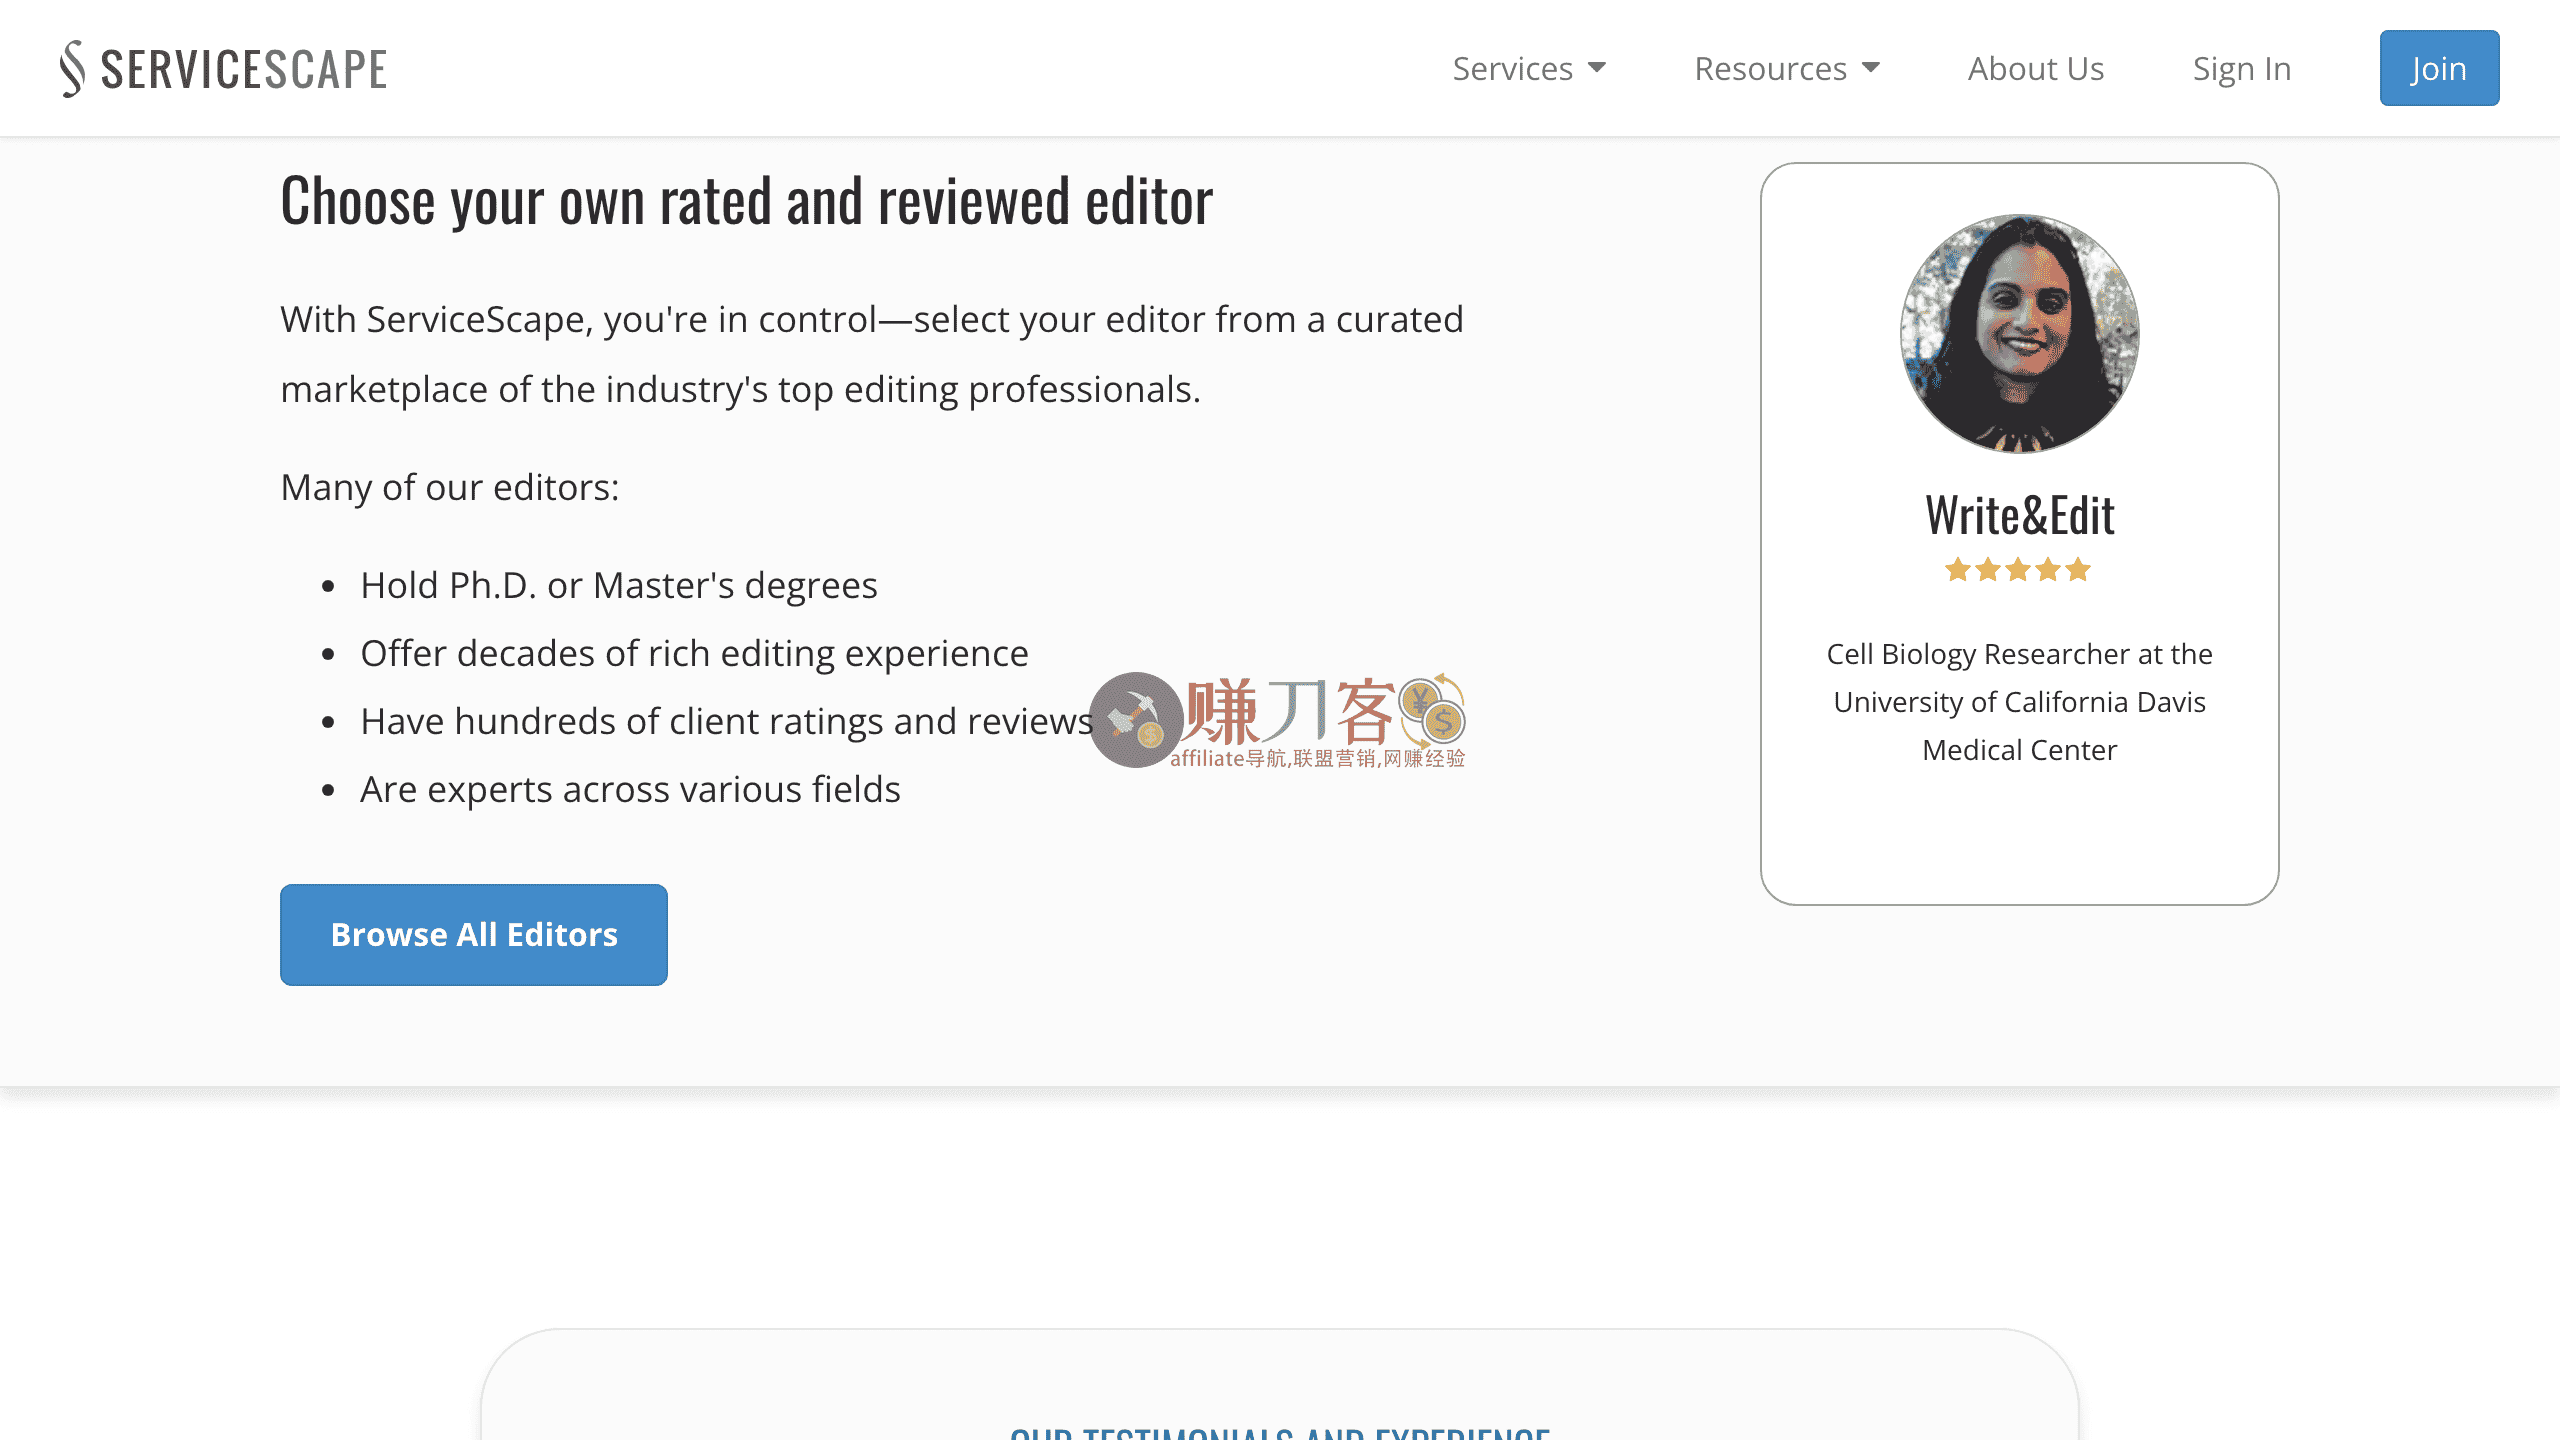This screenshot has width=2560, height=1440.
Task: Click the pickaxe circle watermark icon
Action: click(1136, 720)
